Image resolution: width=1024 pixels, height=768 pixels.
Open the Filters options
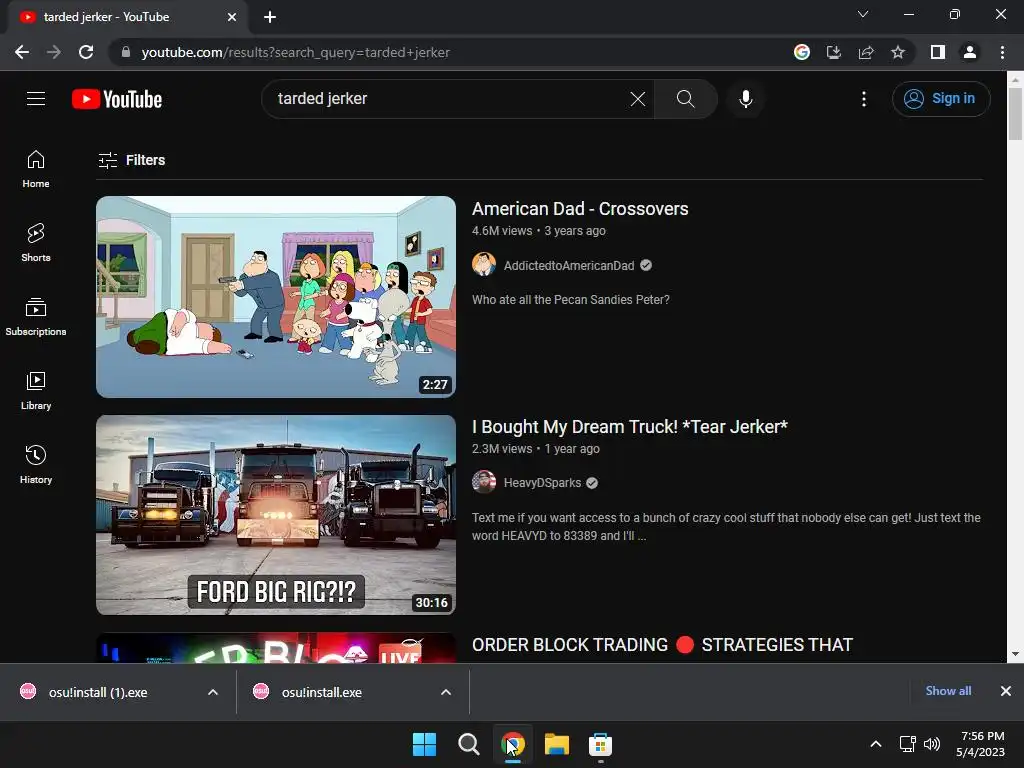click(x=131, y=160)
